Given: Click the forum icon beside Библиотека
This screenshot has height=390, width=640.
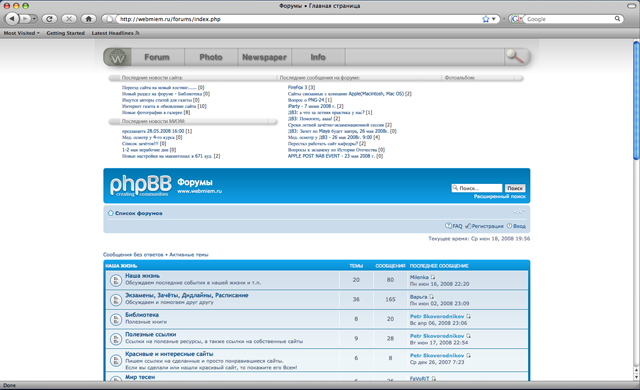Looking at the screenshot, I should [x=116, y=319].
